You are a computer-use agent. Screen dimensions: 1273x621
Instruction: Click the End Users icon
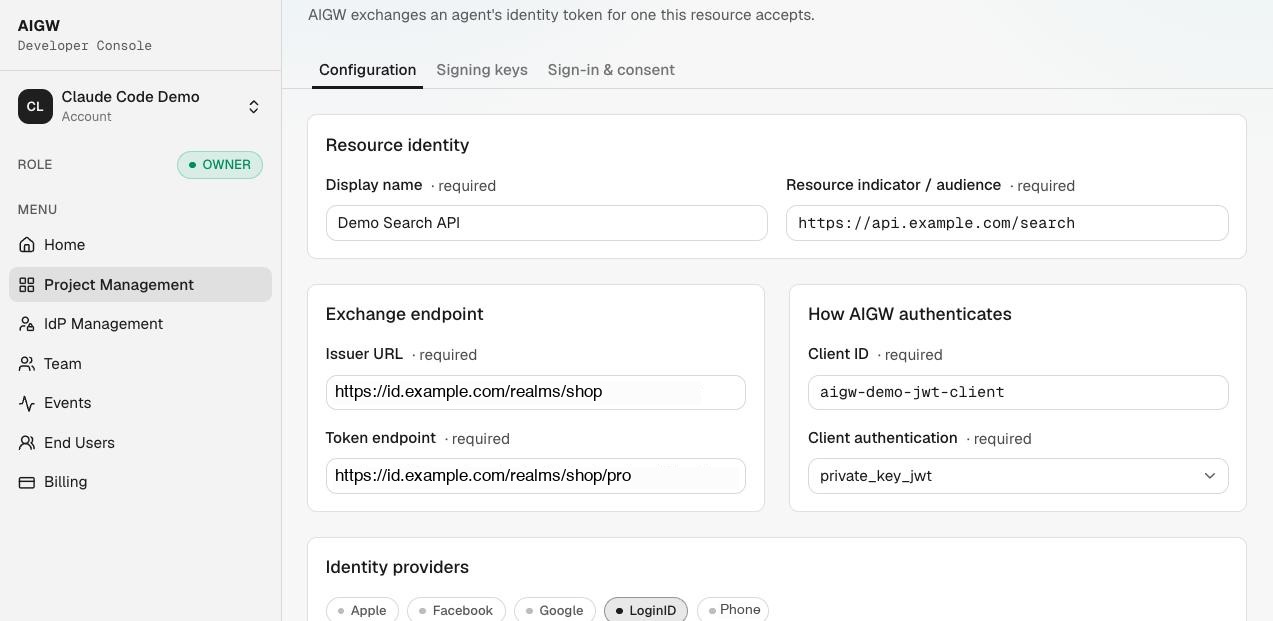[x=27, y=443]
